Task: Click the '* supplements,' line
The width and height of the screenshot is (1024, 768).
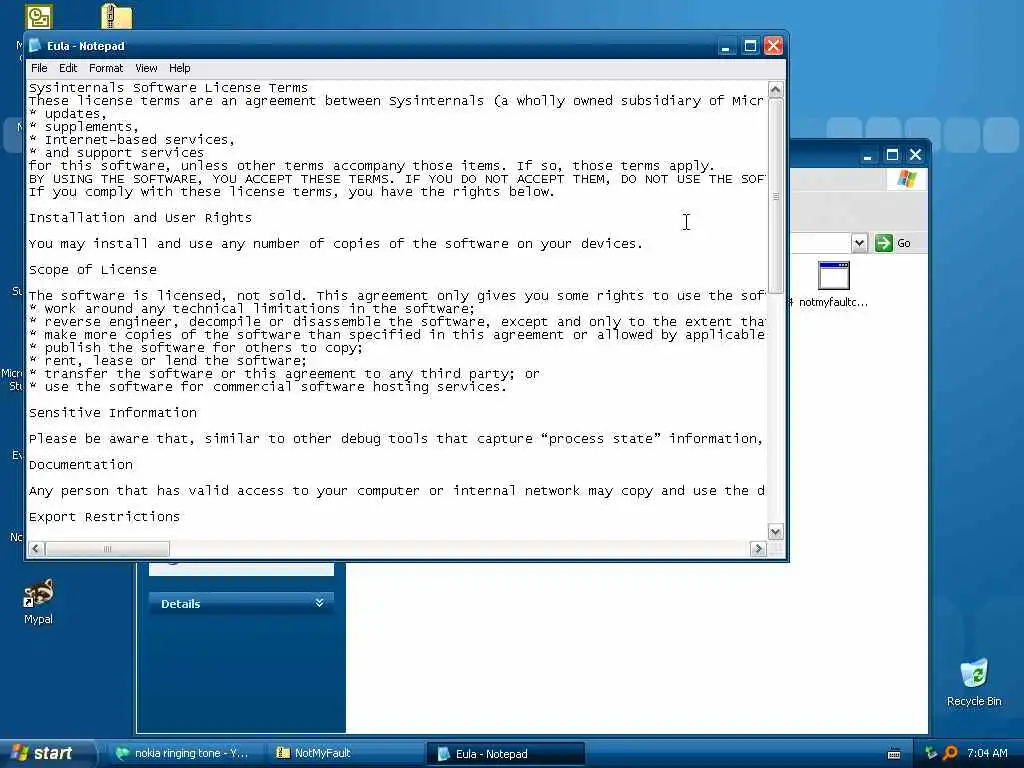Action: coord(84,127)
